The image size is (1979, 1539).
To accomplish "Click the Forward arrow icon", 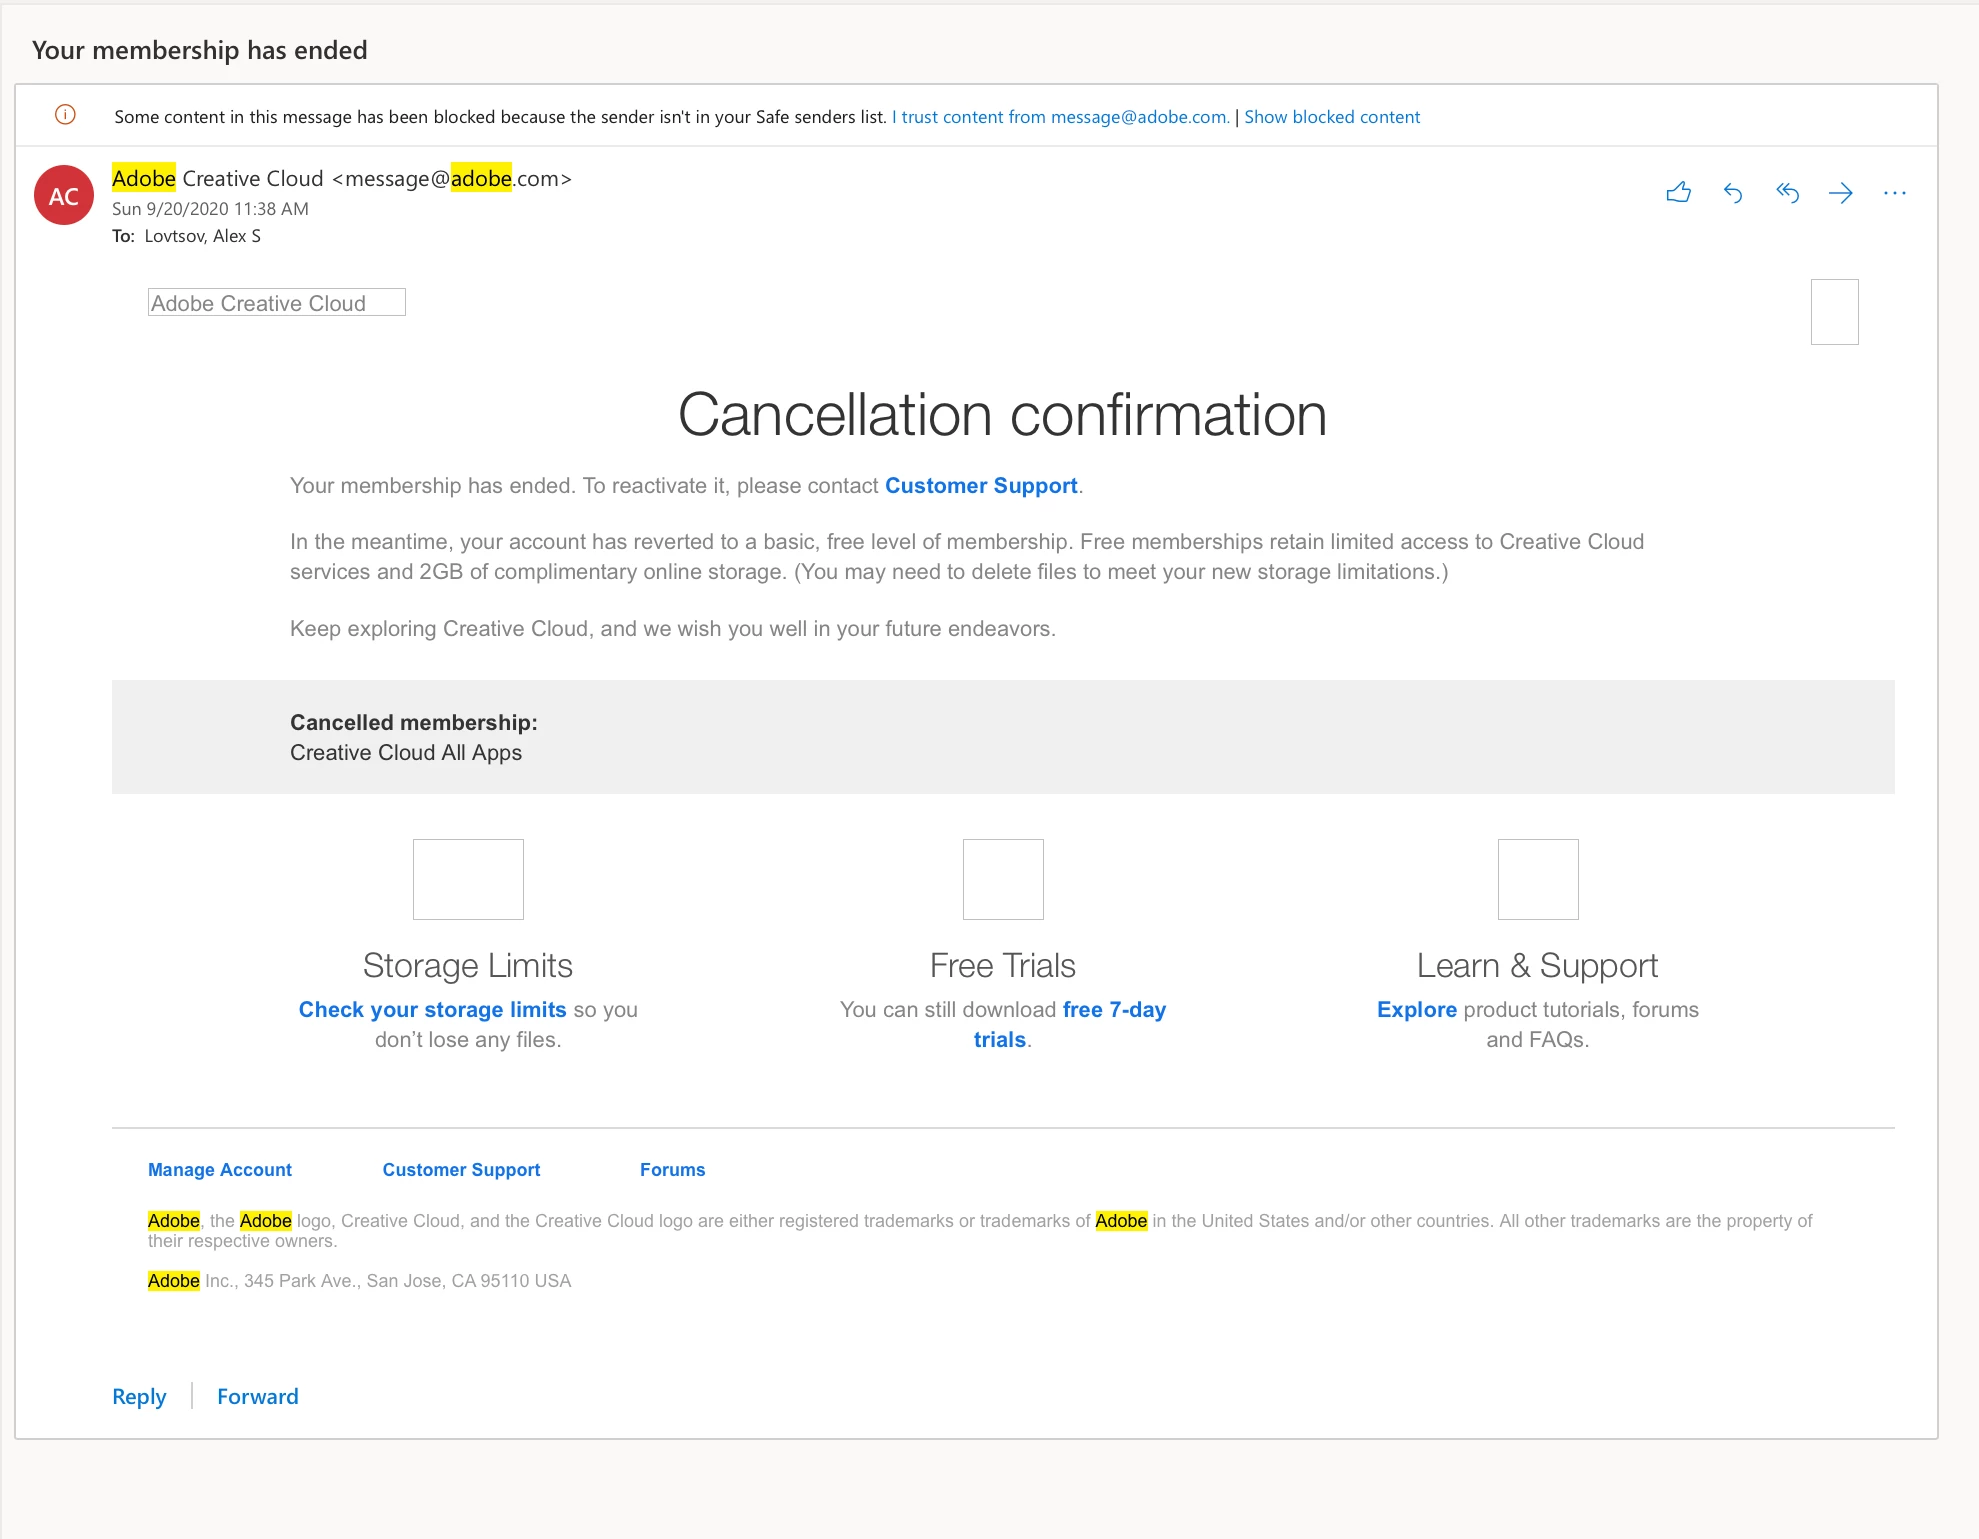I will 1840,193.
